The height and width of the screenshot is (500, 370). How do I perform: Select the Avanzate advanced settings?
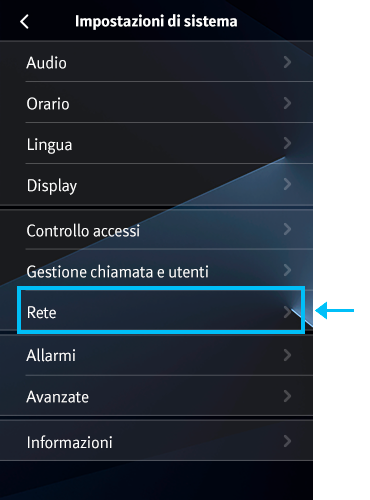(x=156, y=396)
